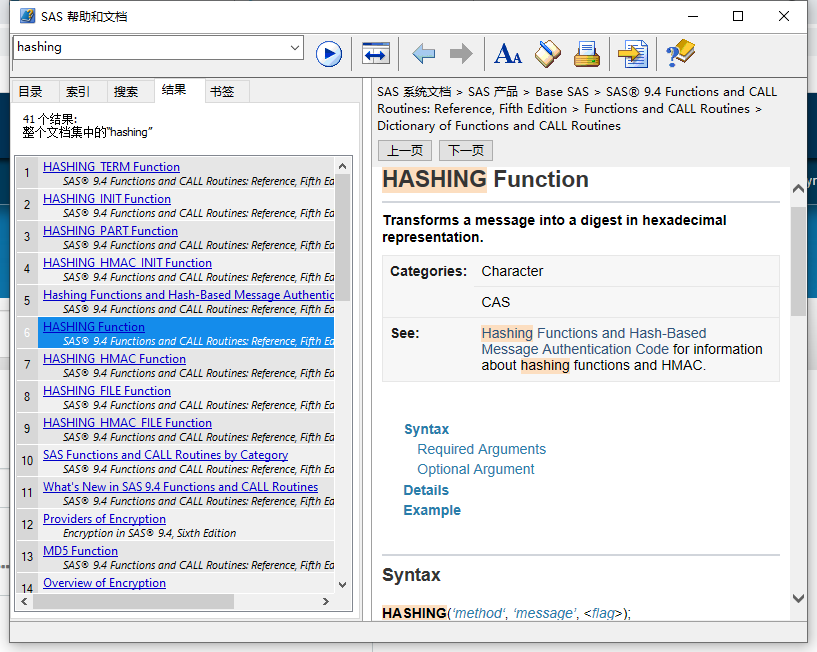Click the 上一页 button
The image size is (817, 652).
click(x=405, y=151)
